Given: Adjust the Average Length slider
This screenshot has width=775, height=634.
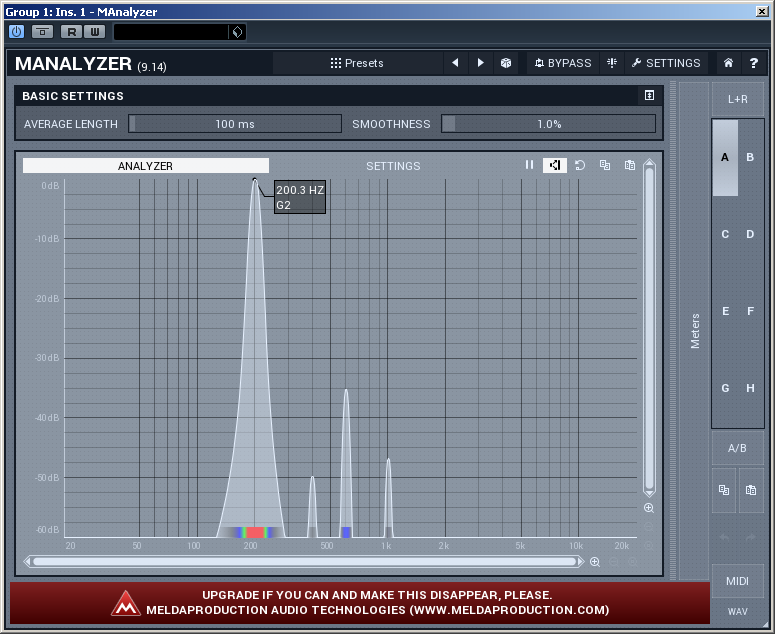Looking at the screenshot, I should [235, 124].
